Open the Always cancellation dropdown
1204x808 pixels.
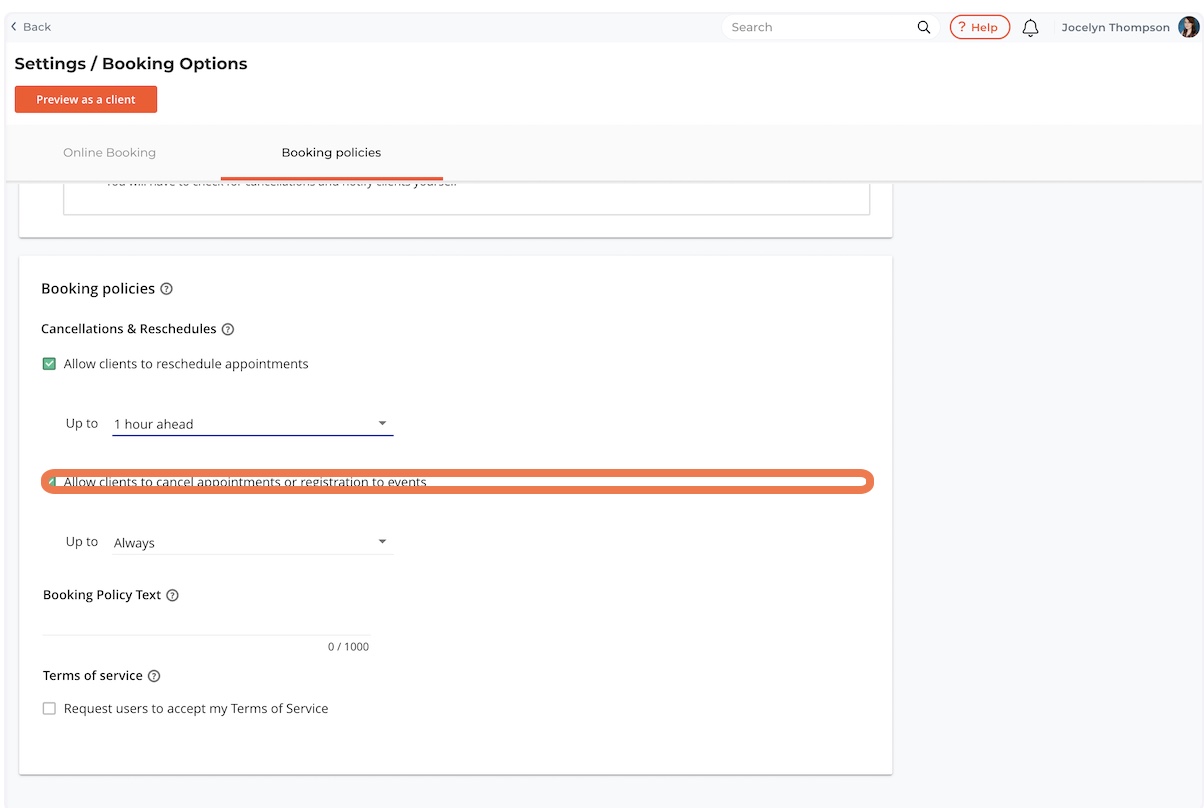[252, 543]
